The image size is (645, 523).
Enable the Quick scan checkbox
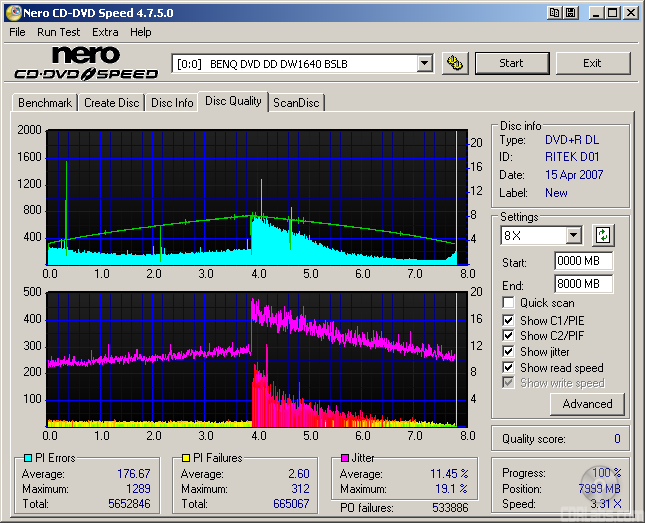click(509, 303)
